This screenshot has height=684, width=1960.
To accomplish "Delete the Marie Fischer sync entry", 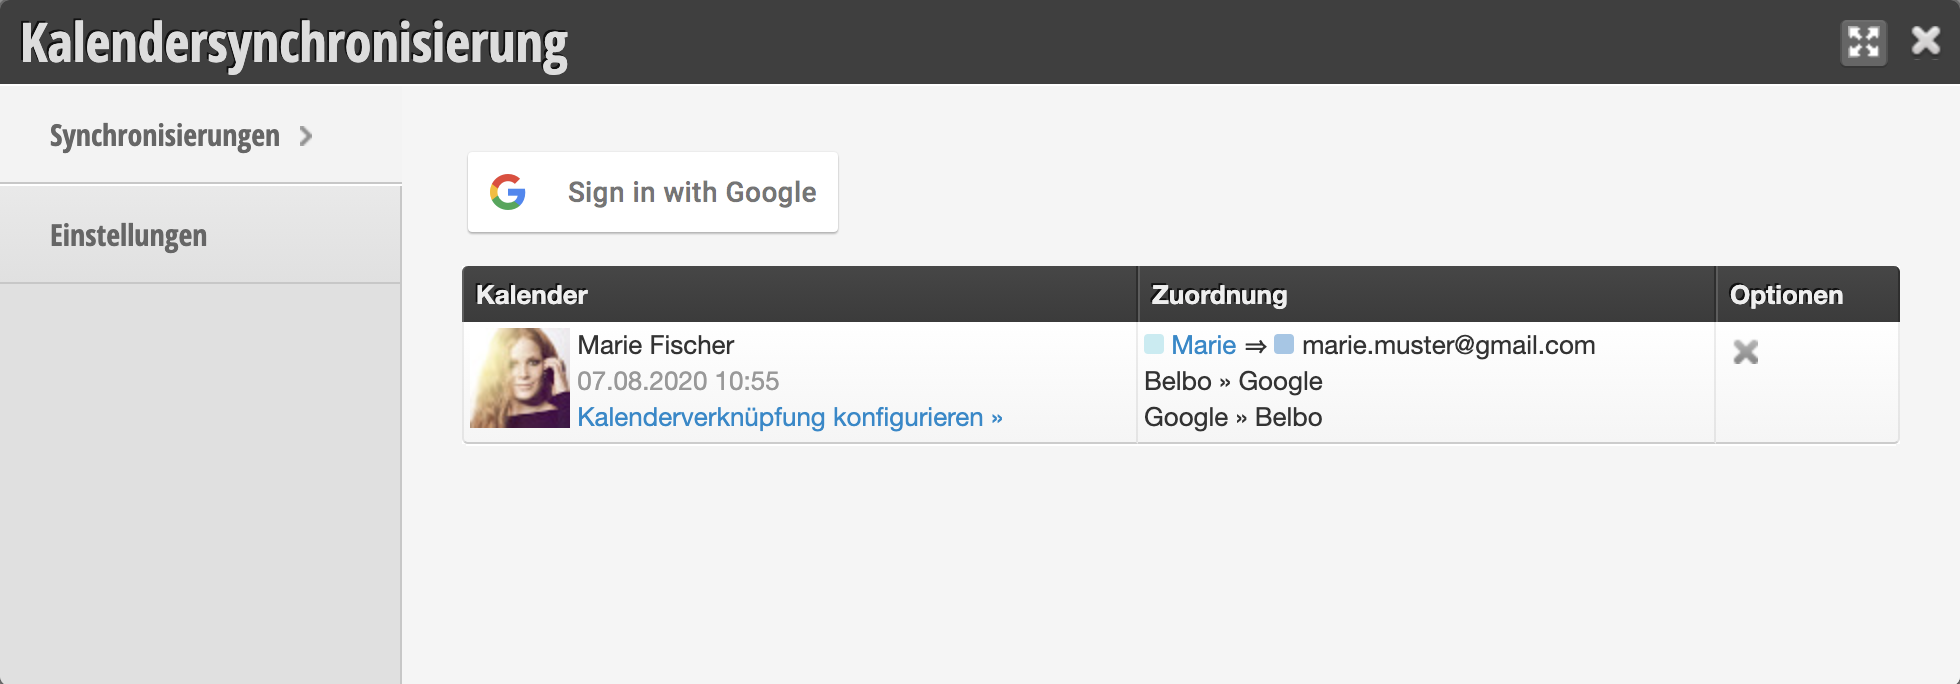I will tap(1746, 352).
